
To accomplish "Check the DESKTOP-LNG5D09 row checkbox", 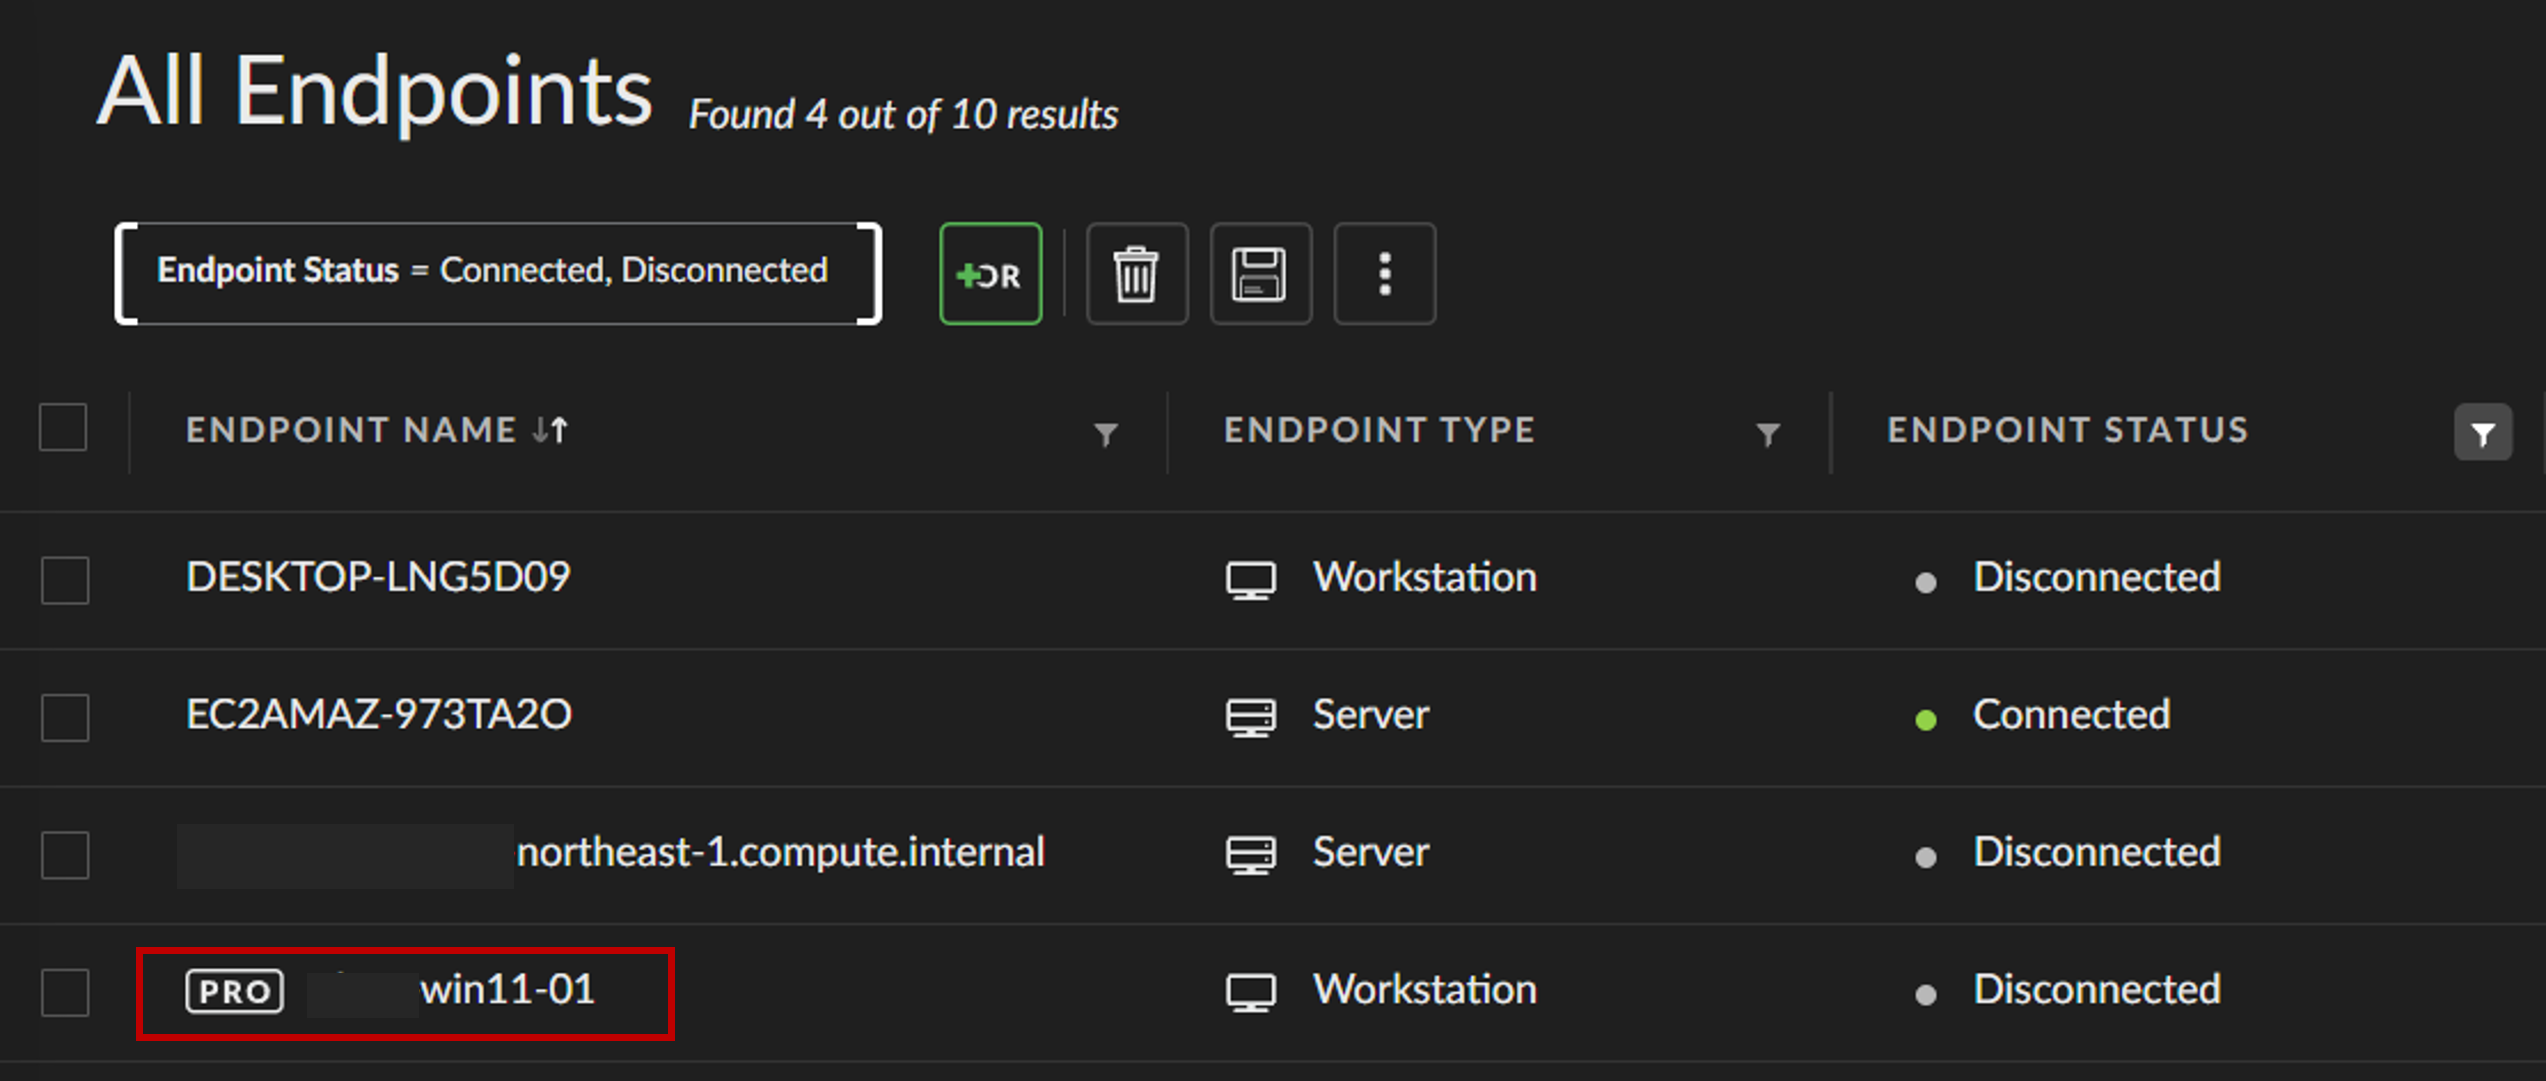I will tap(65, 580).
